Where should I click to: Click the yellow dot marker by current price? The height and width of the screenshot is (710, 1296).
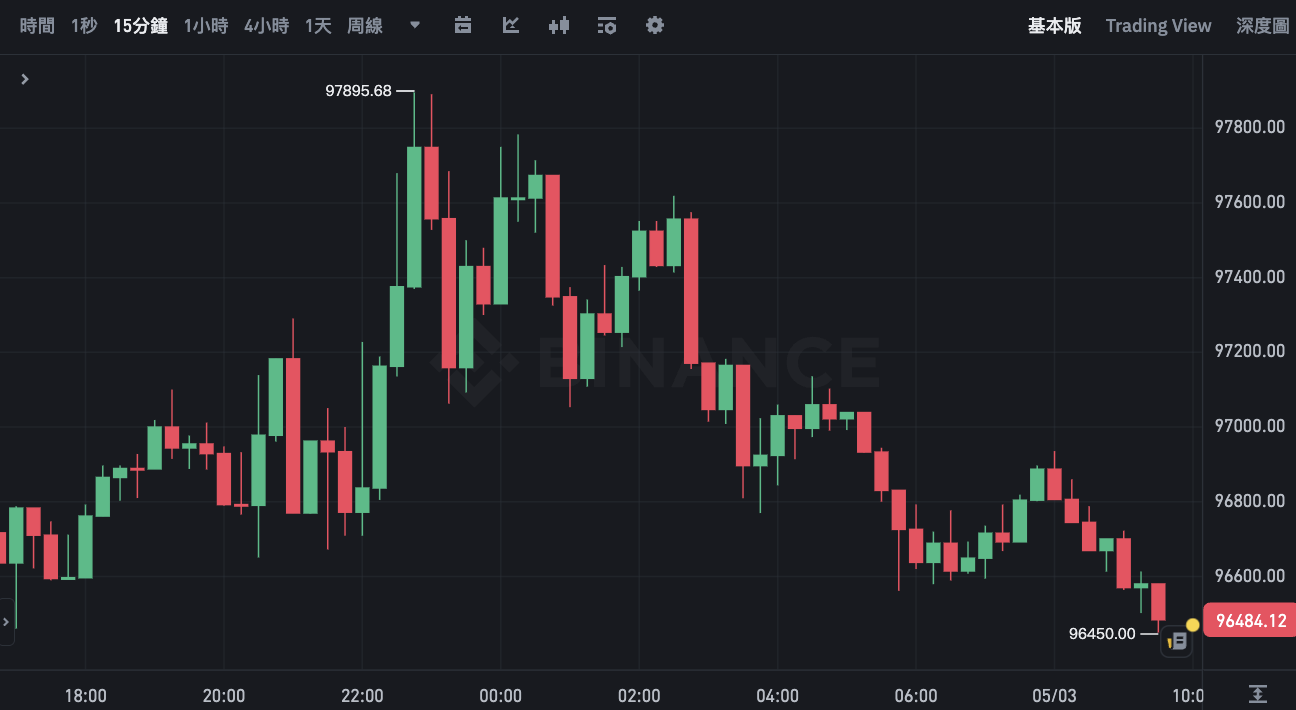1192,625
